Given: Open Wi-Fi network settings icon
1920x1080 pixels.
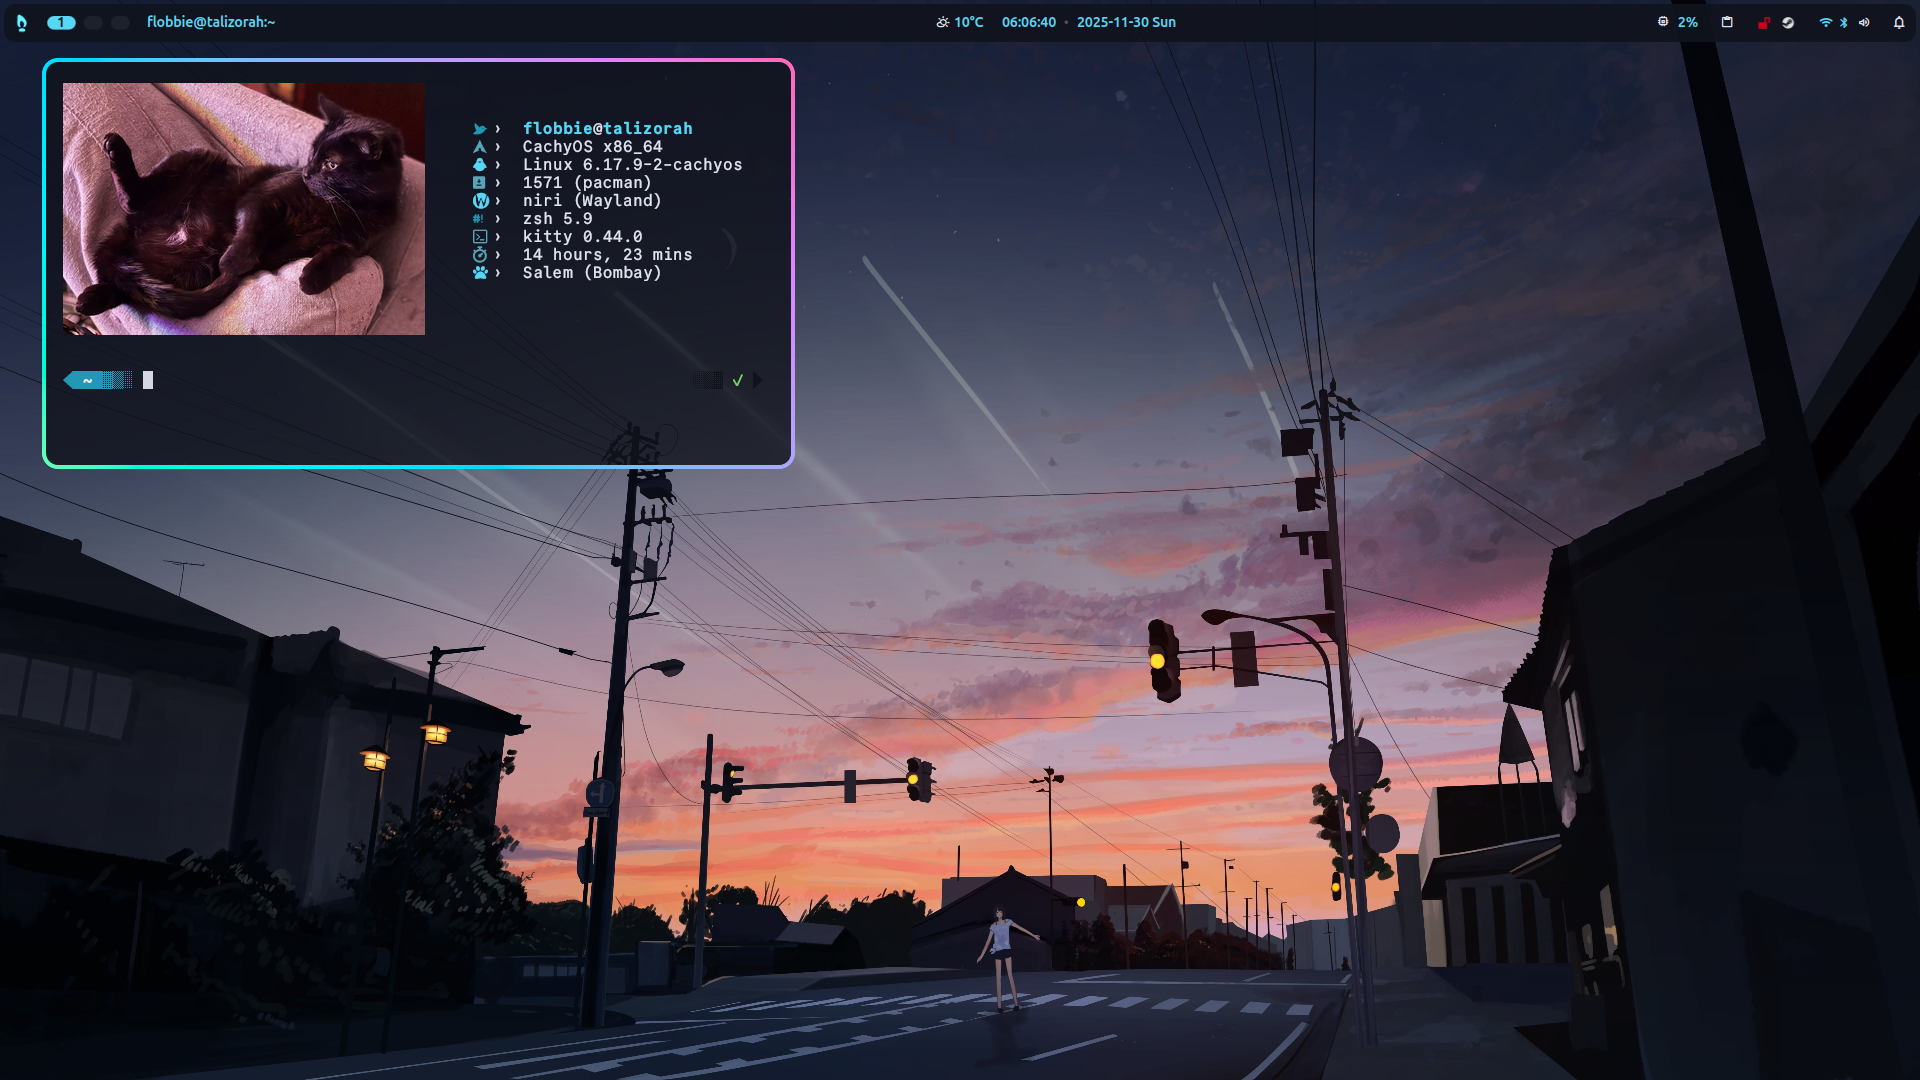Looking at the screenshot, I should point(1825,22).
